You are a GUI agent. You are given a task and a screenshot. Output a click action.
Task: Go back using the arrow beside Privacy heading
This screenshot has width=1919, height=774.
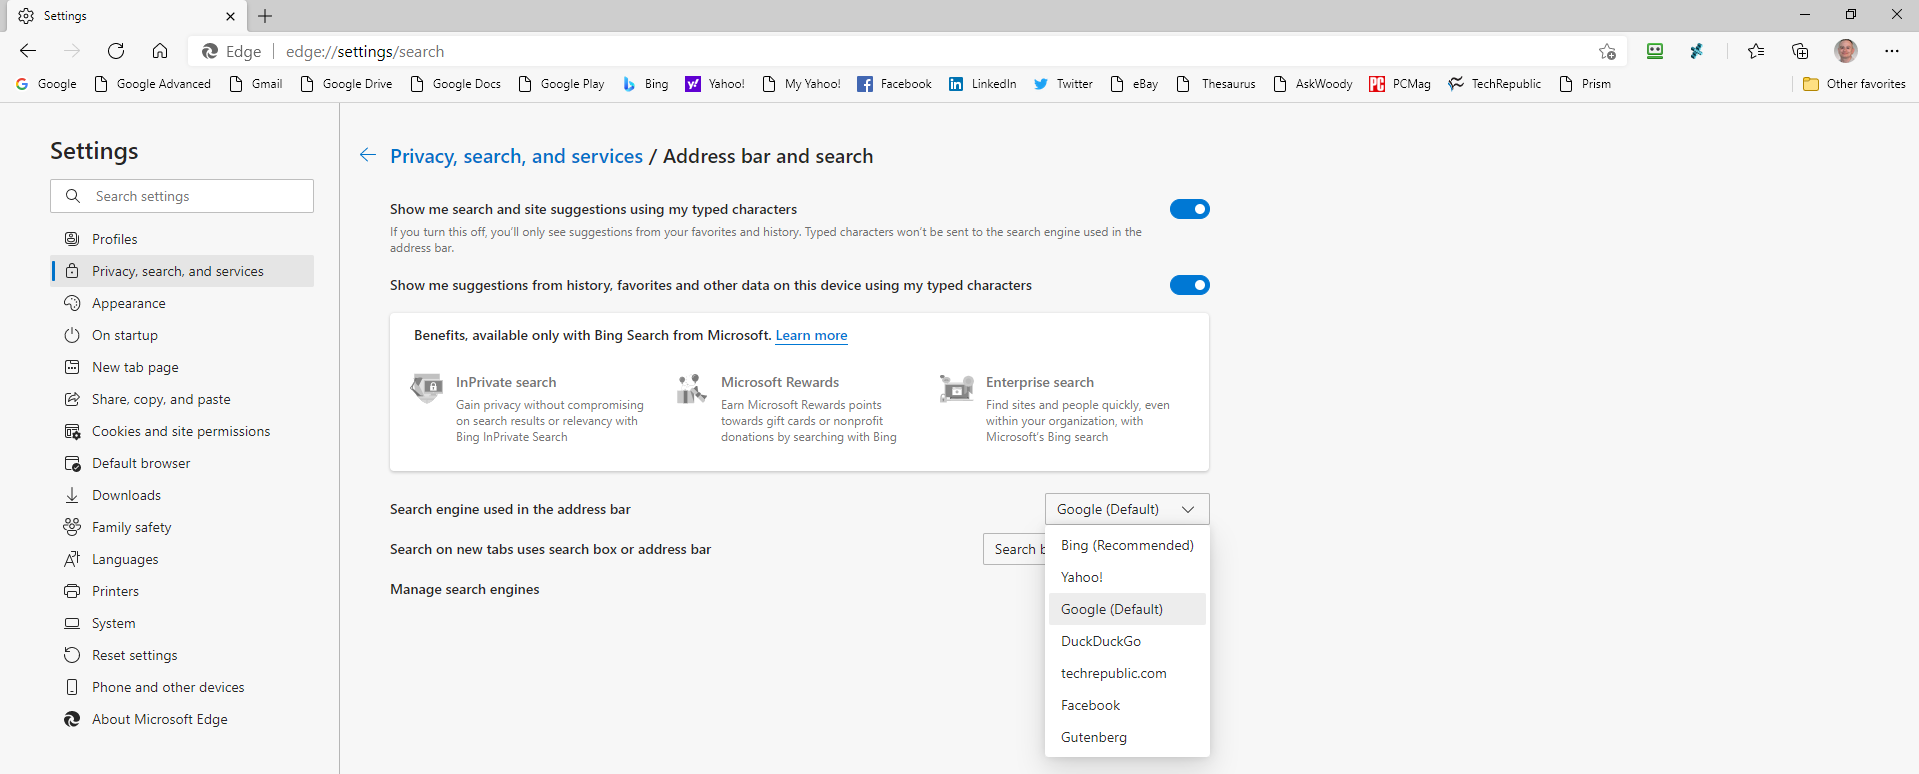(x=368, y=155)
